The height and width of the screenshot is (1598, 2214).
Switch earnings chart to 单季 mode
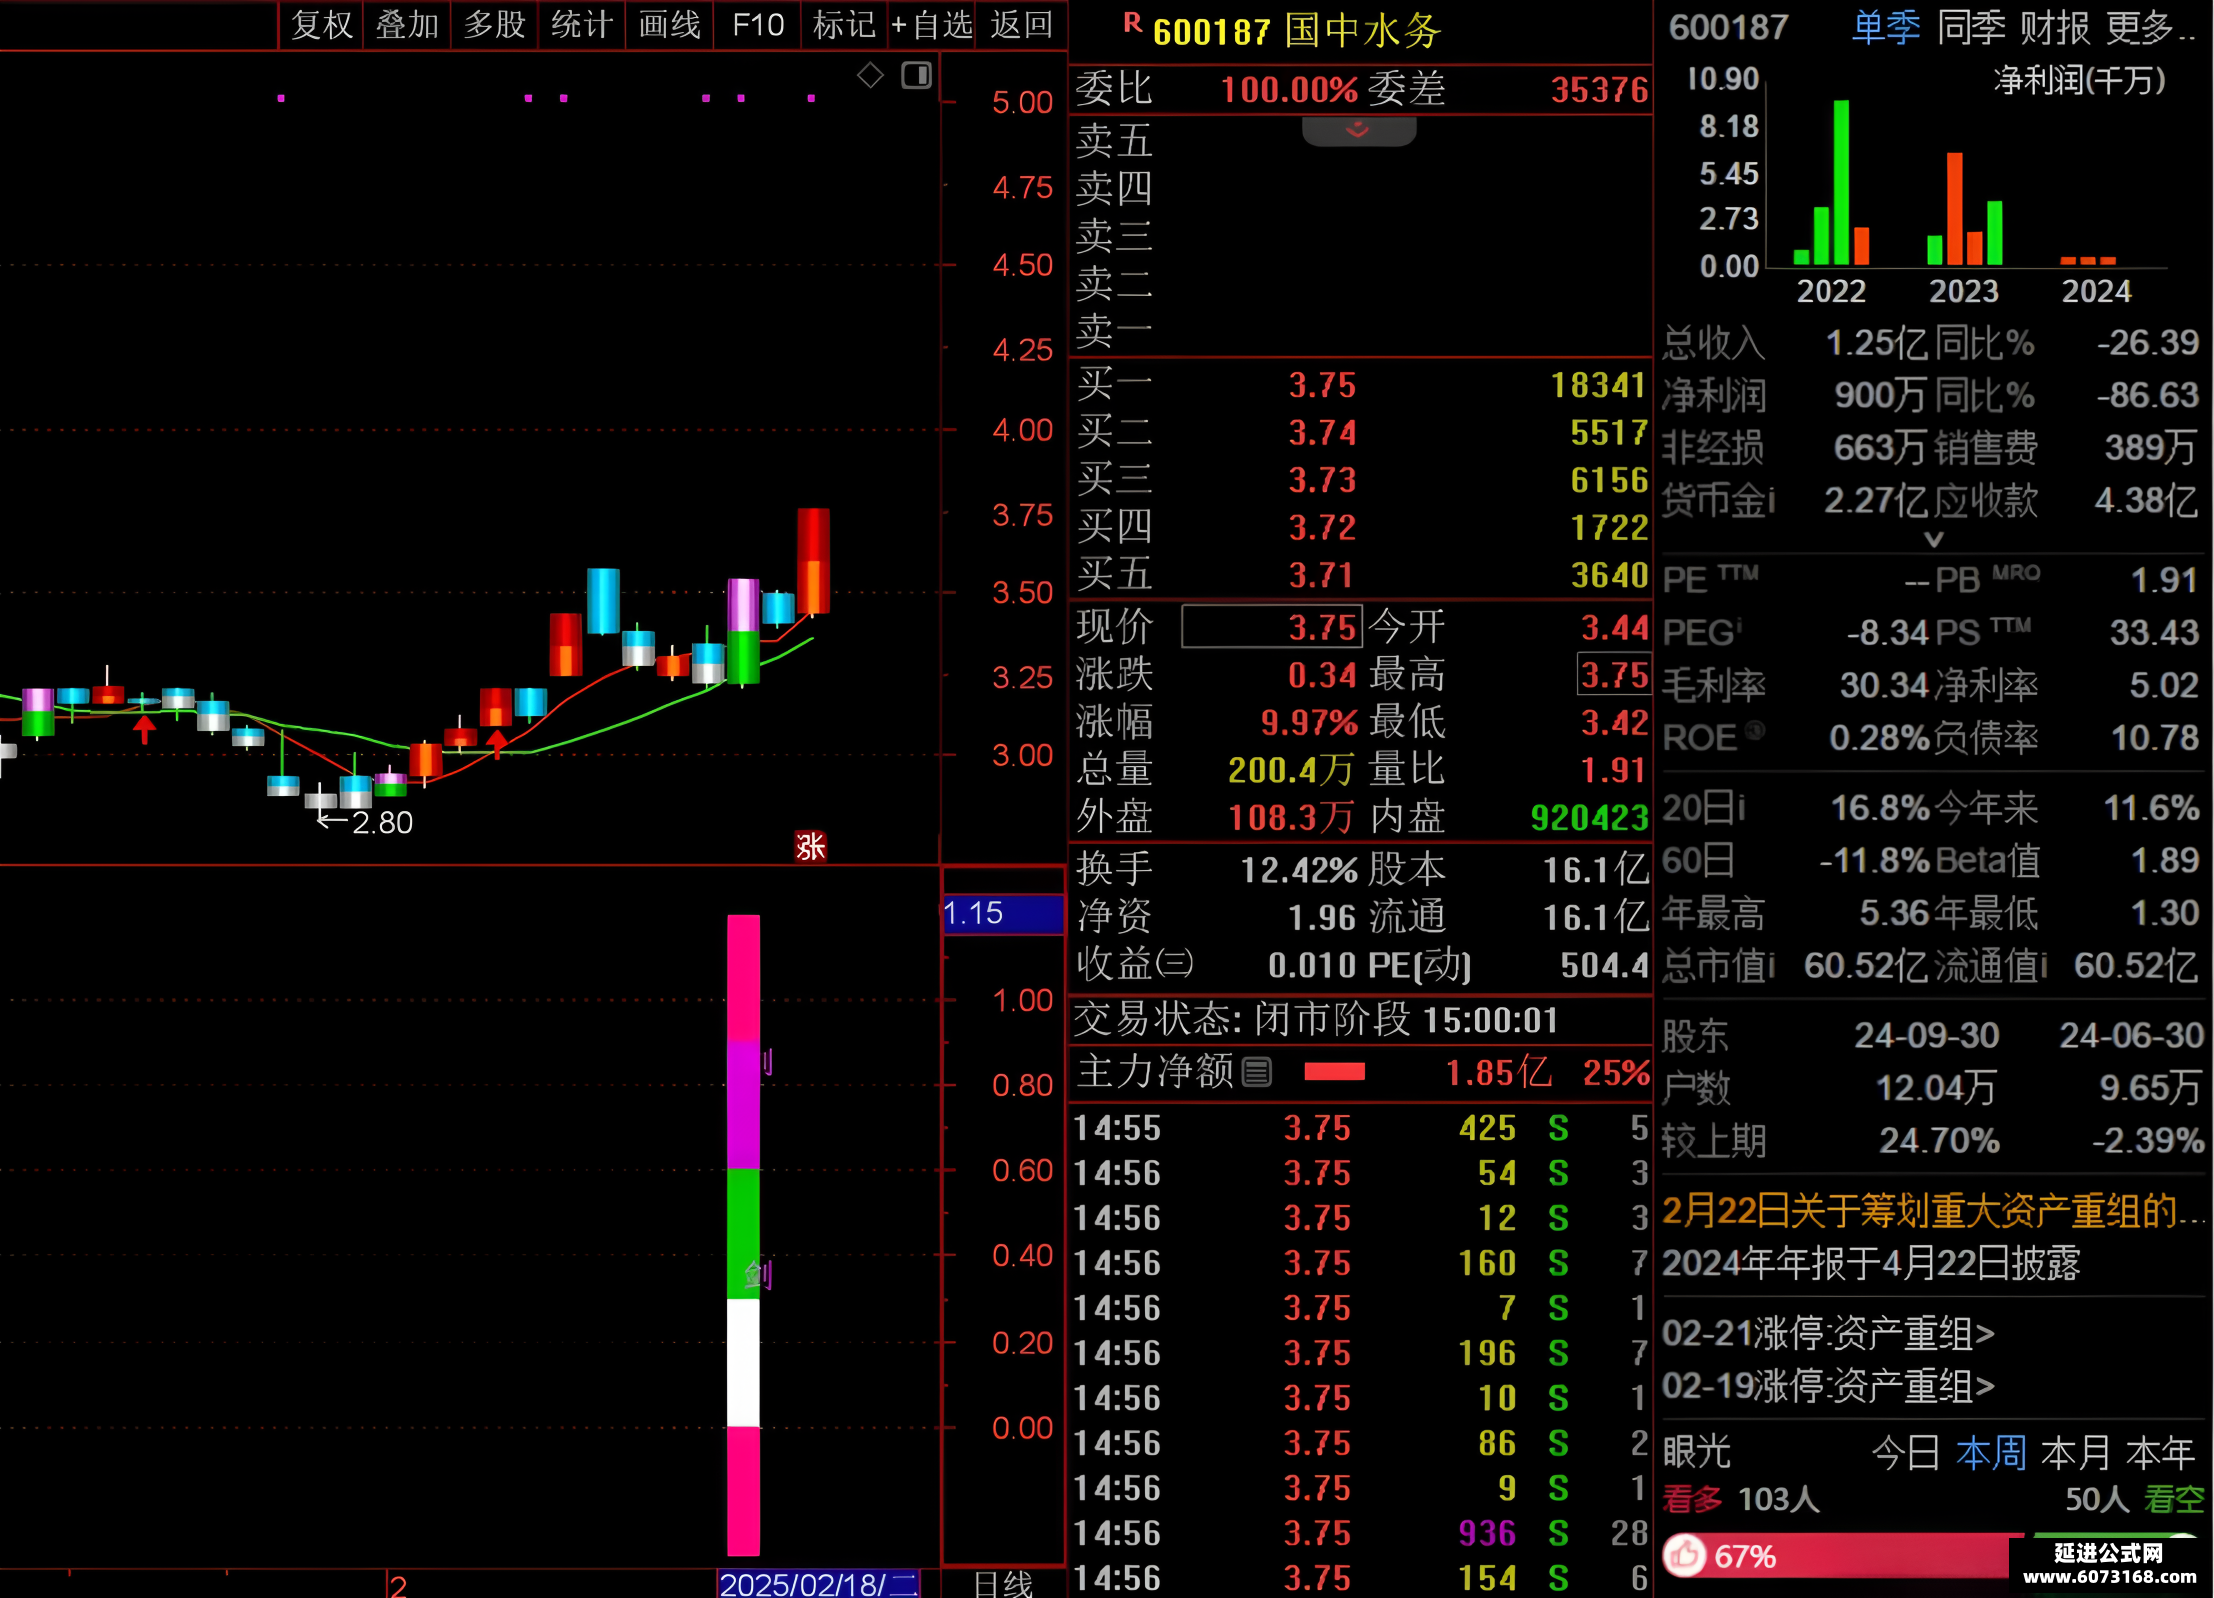pos(1886,27)
